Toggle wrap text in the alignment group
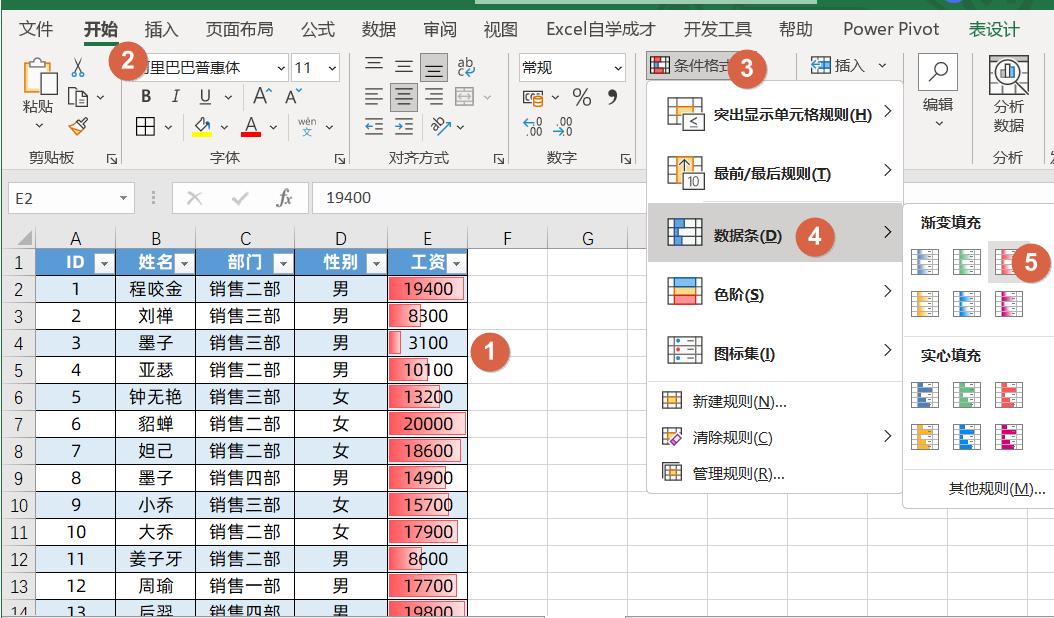This screenshot has height=618, width=1054. pyautogui.click(x=466, y=66)
